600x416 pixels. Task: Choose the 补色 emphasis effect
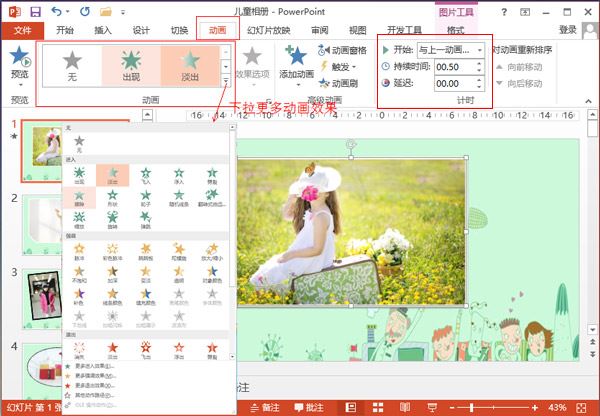tap(79, 297)
